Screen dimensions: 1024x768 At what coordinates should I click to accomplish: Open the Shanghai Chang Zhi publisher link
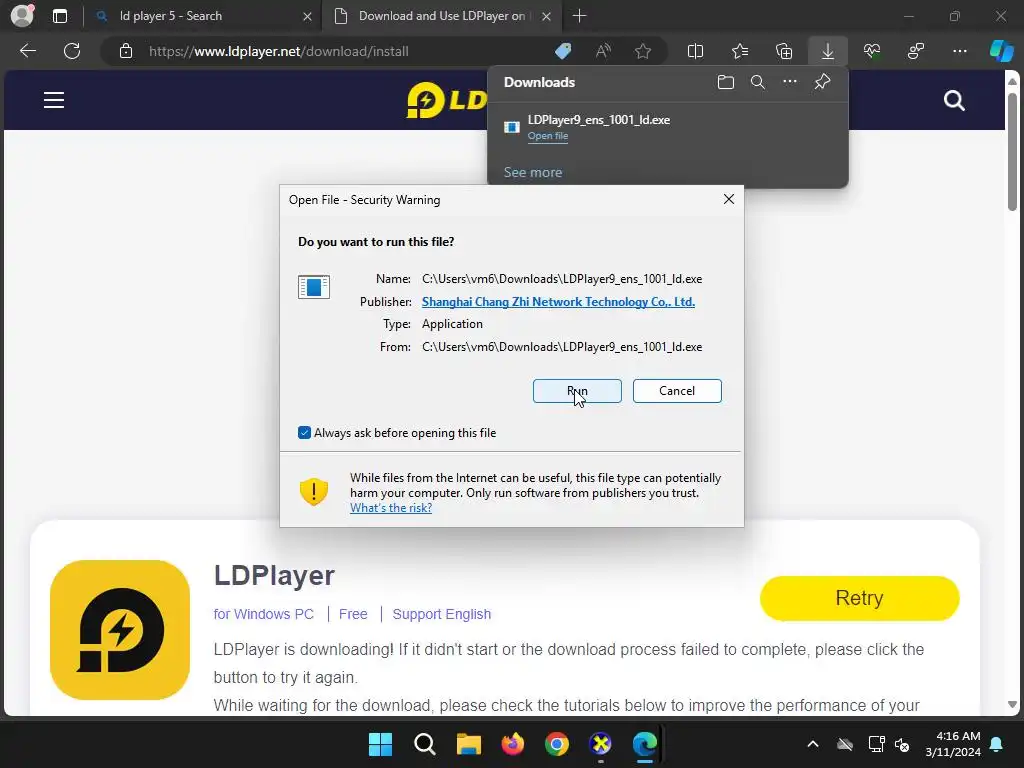tap(558, 302)
